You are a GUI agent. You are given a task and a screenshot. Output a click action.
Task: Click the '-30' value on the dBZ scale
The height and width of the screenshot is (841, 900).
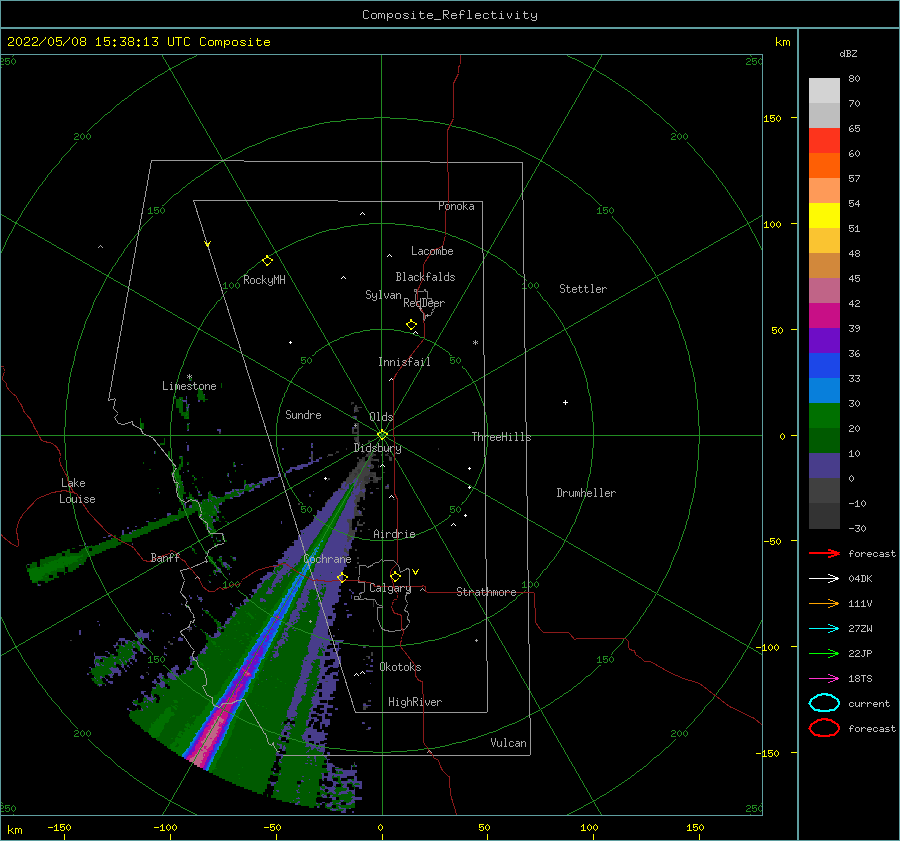click(x=857, y=528)
